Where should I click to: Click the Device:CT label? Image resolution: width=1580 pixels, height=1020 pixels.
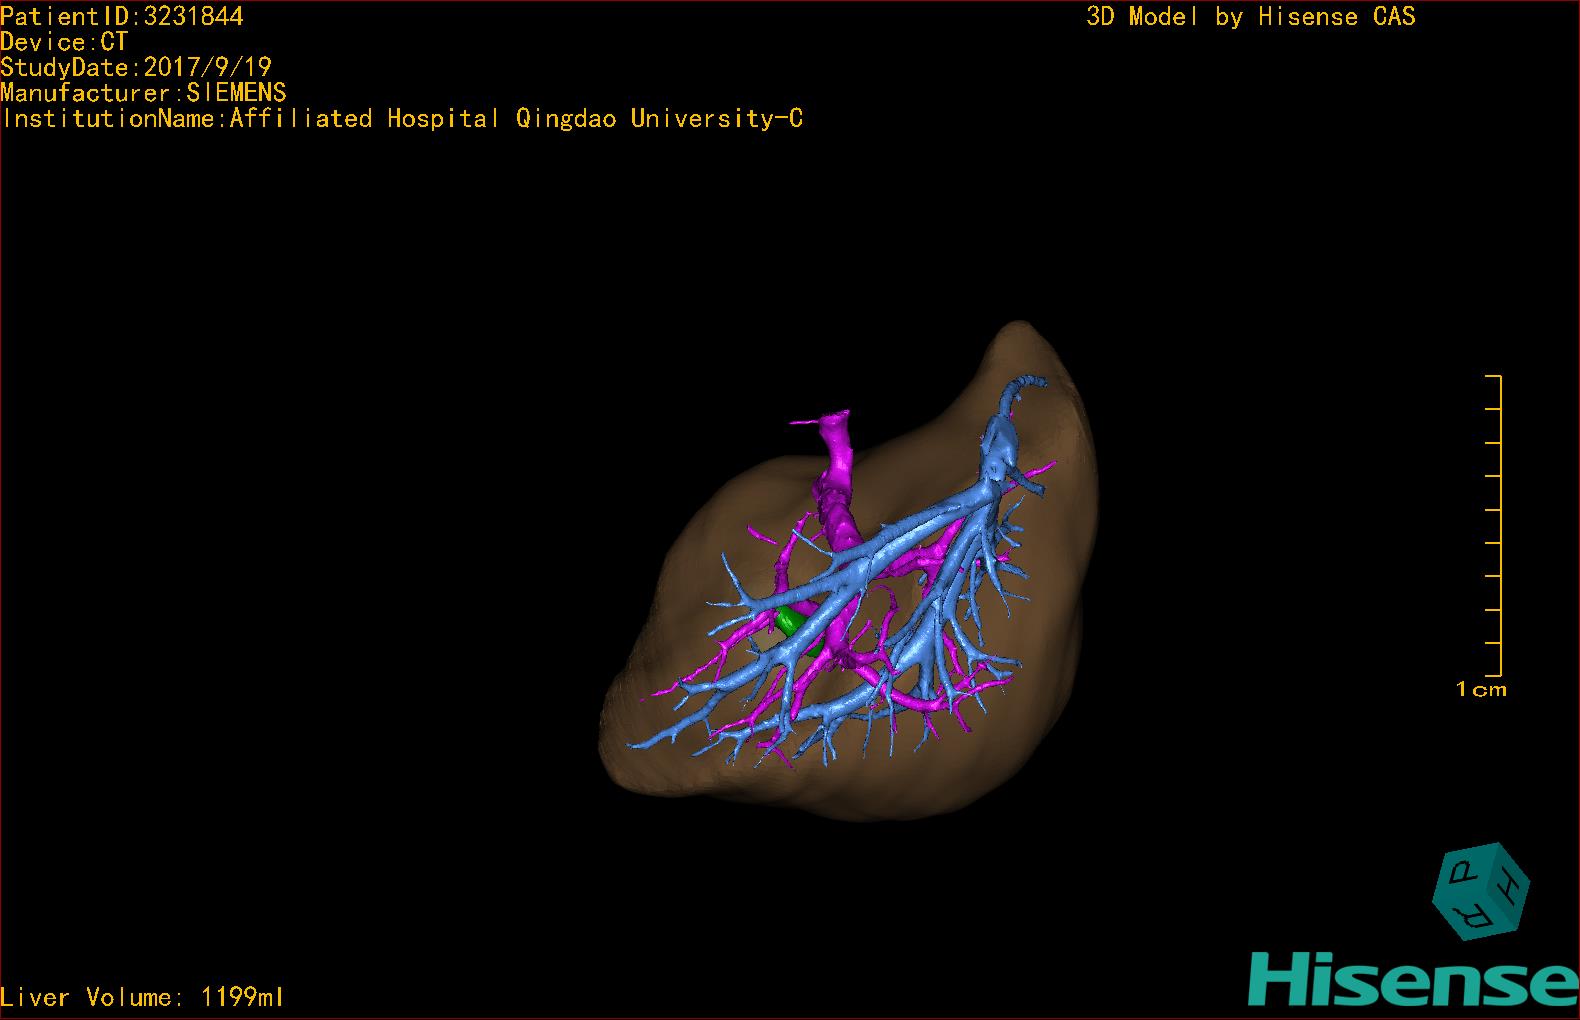[x=64, y=42]
